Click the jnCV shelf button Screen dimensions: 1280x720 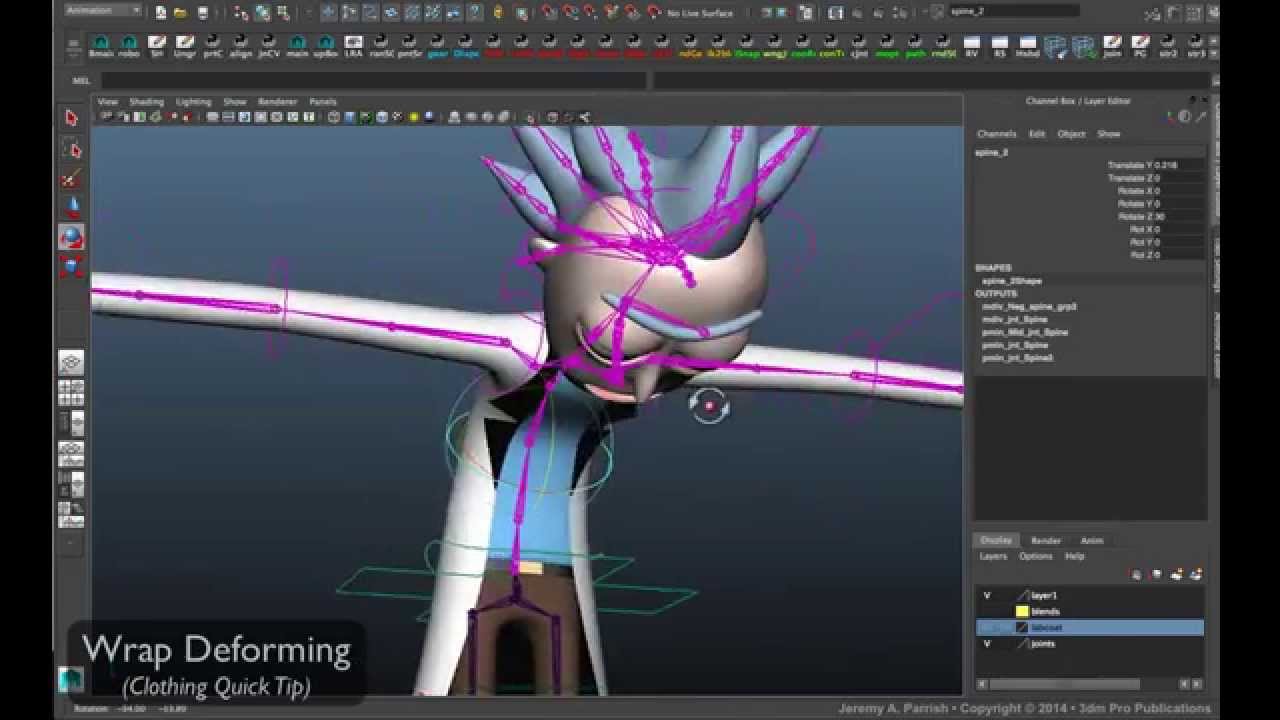pos(269,46)
